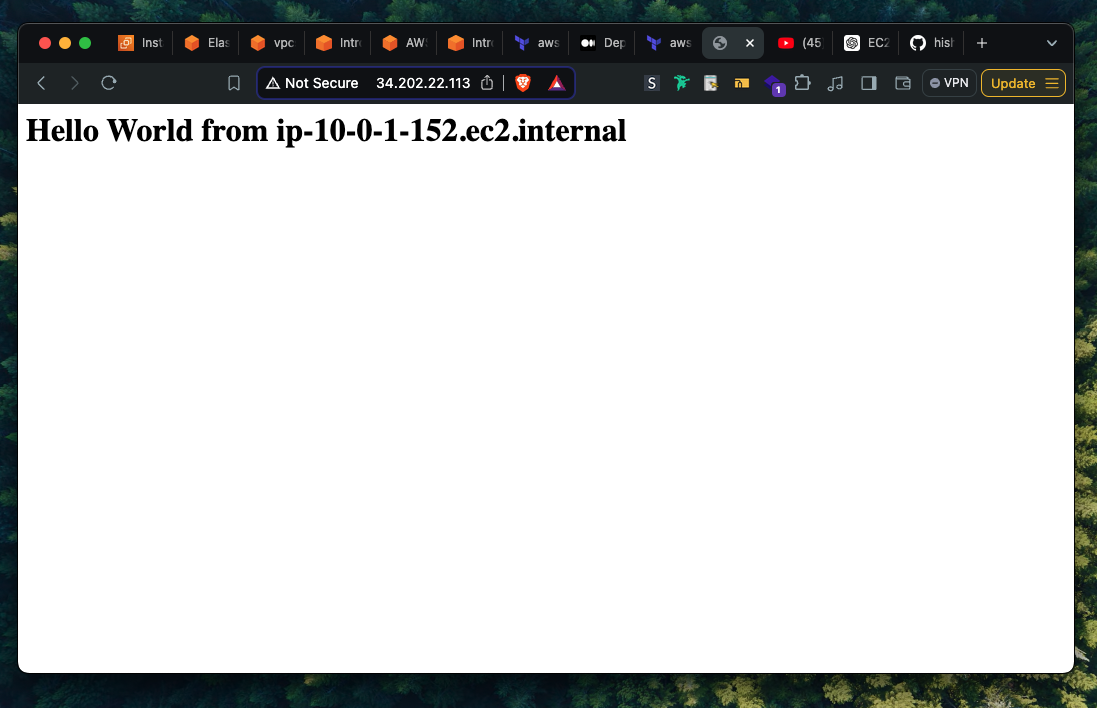
Task: Open Brave Rewards triangle icon
Action: click(556, 83)
